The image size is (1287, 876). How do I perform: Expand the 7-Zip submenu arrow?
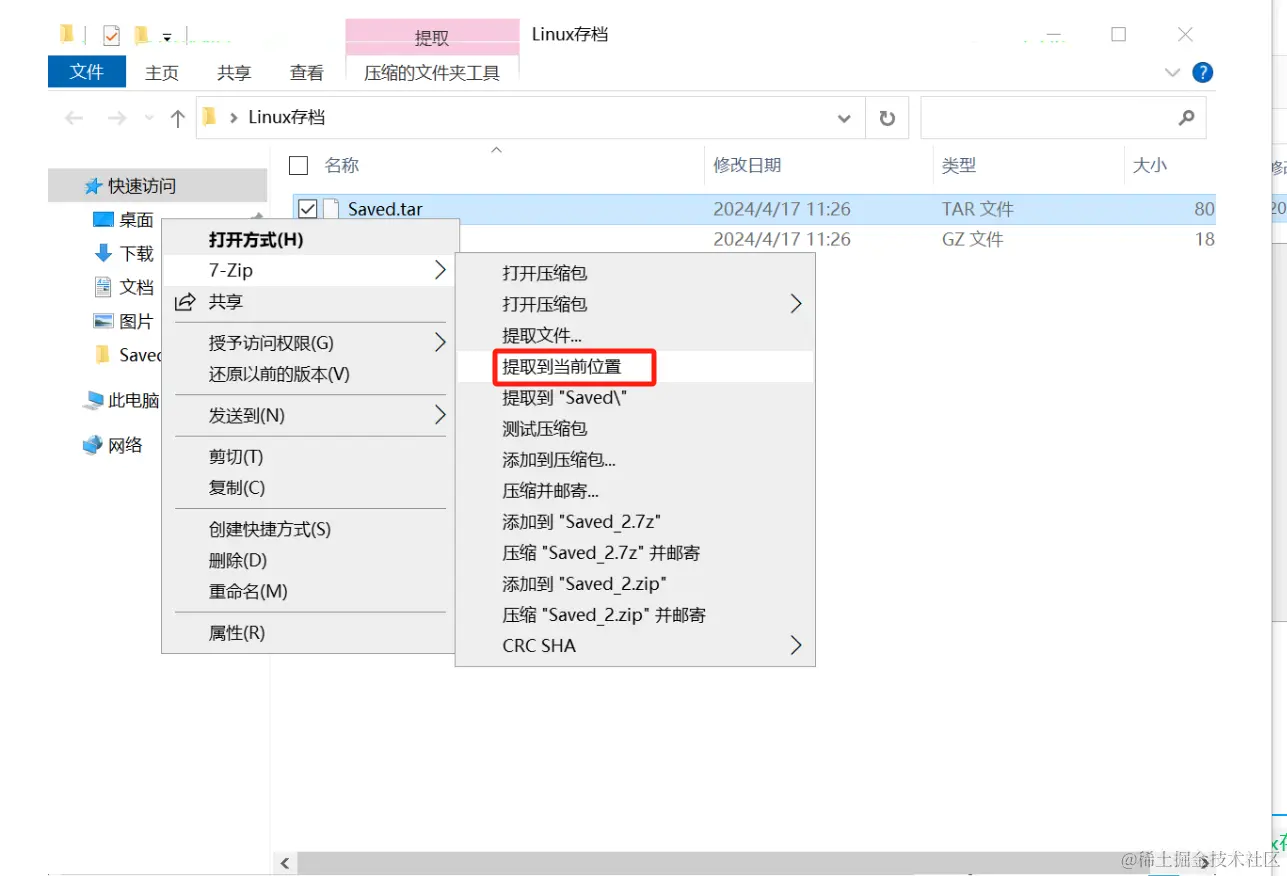pos(440,270)
